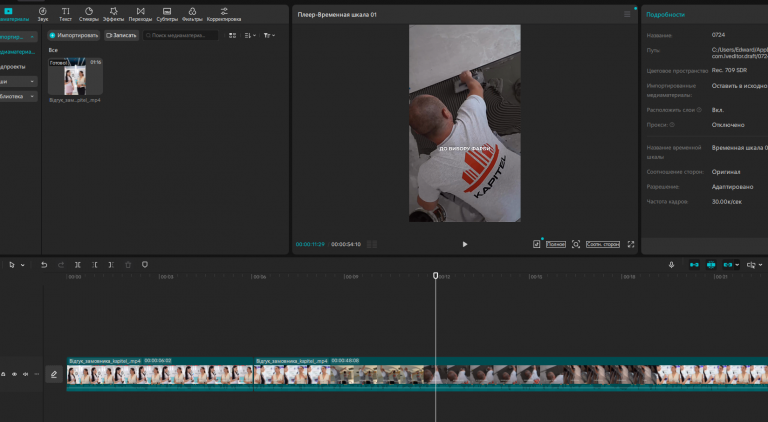Click the microphone voiceover record icon
The height and width of the screenshot is (422, 768).
[672, 265]
